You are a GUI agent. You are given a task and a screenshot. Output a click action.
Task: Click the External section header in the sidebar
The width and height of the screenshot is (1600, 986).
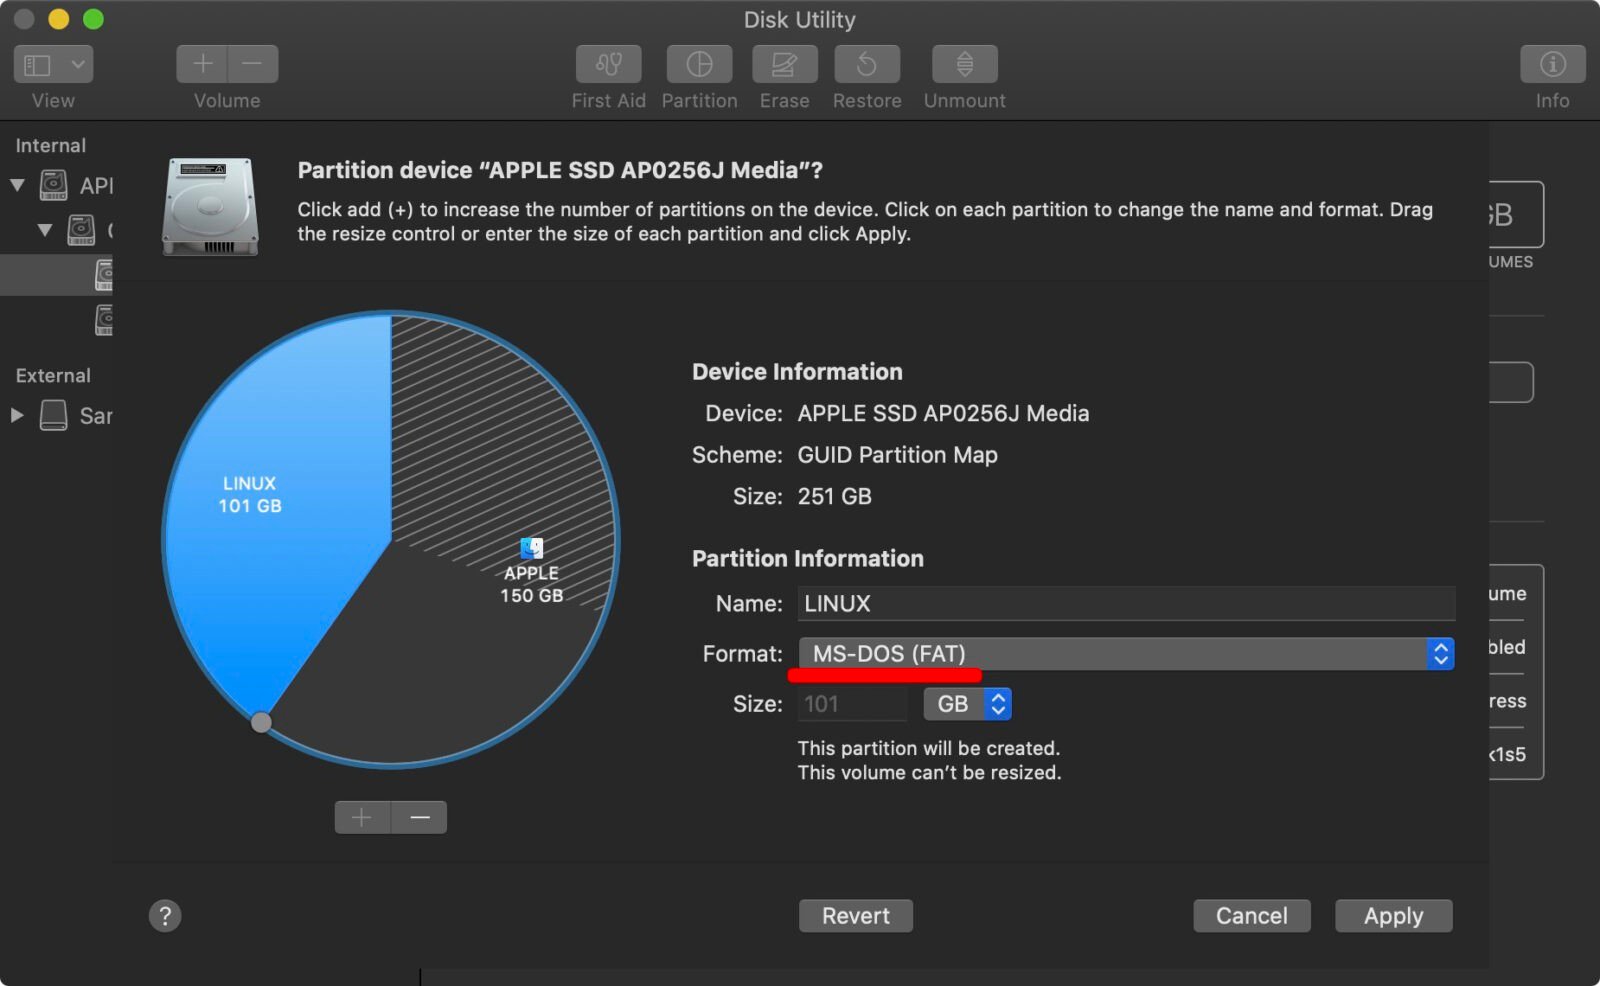click(x=53, y=375)
